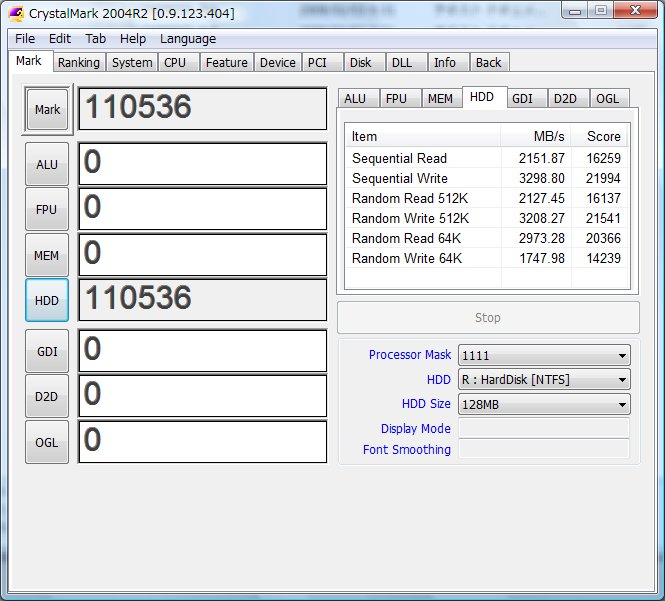Click the OGL score field showing 0
The image size is (665, 601).
[x=203, y=442]
